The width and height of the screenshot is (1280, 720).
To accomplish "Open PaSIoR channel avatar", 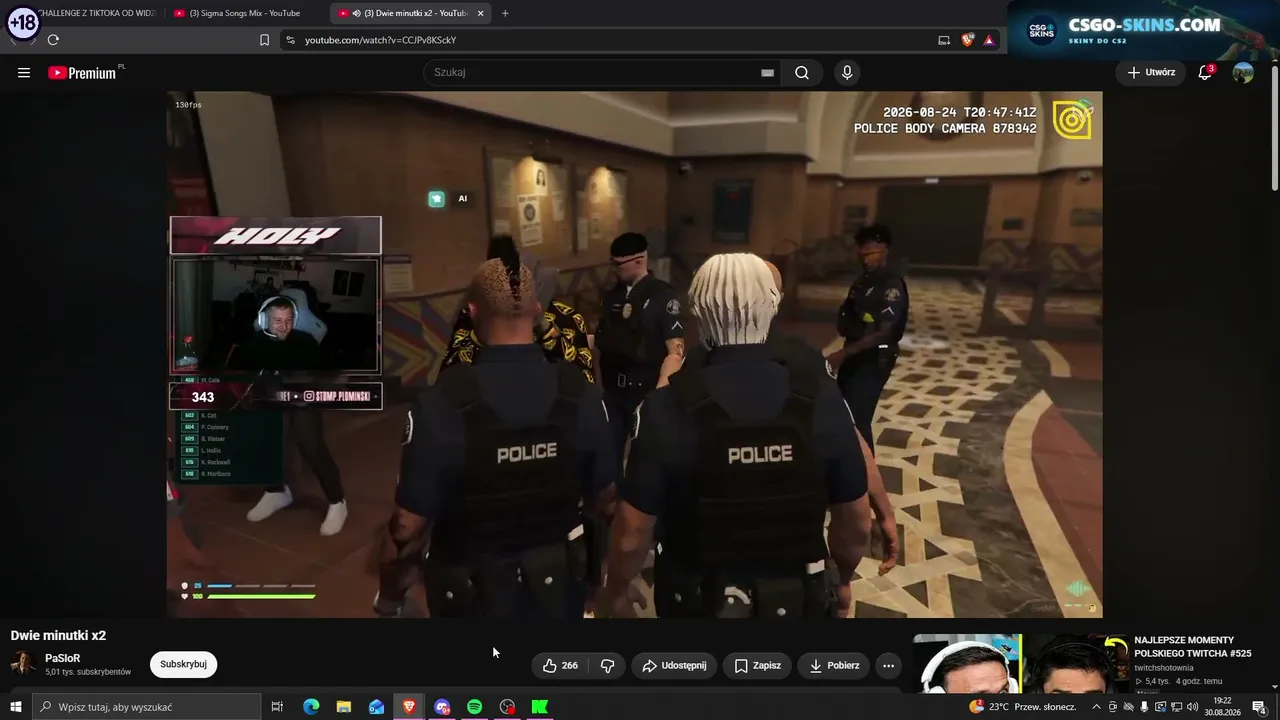I will (x=23, y=664).
